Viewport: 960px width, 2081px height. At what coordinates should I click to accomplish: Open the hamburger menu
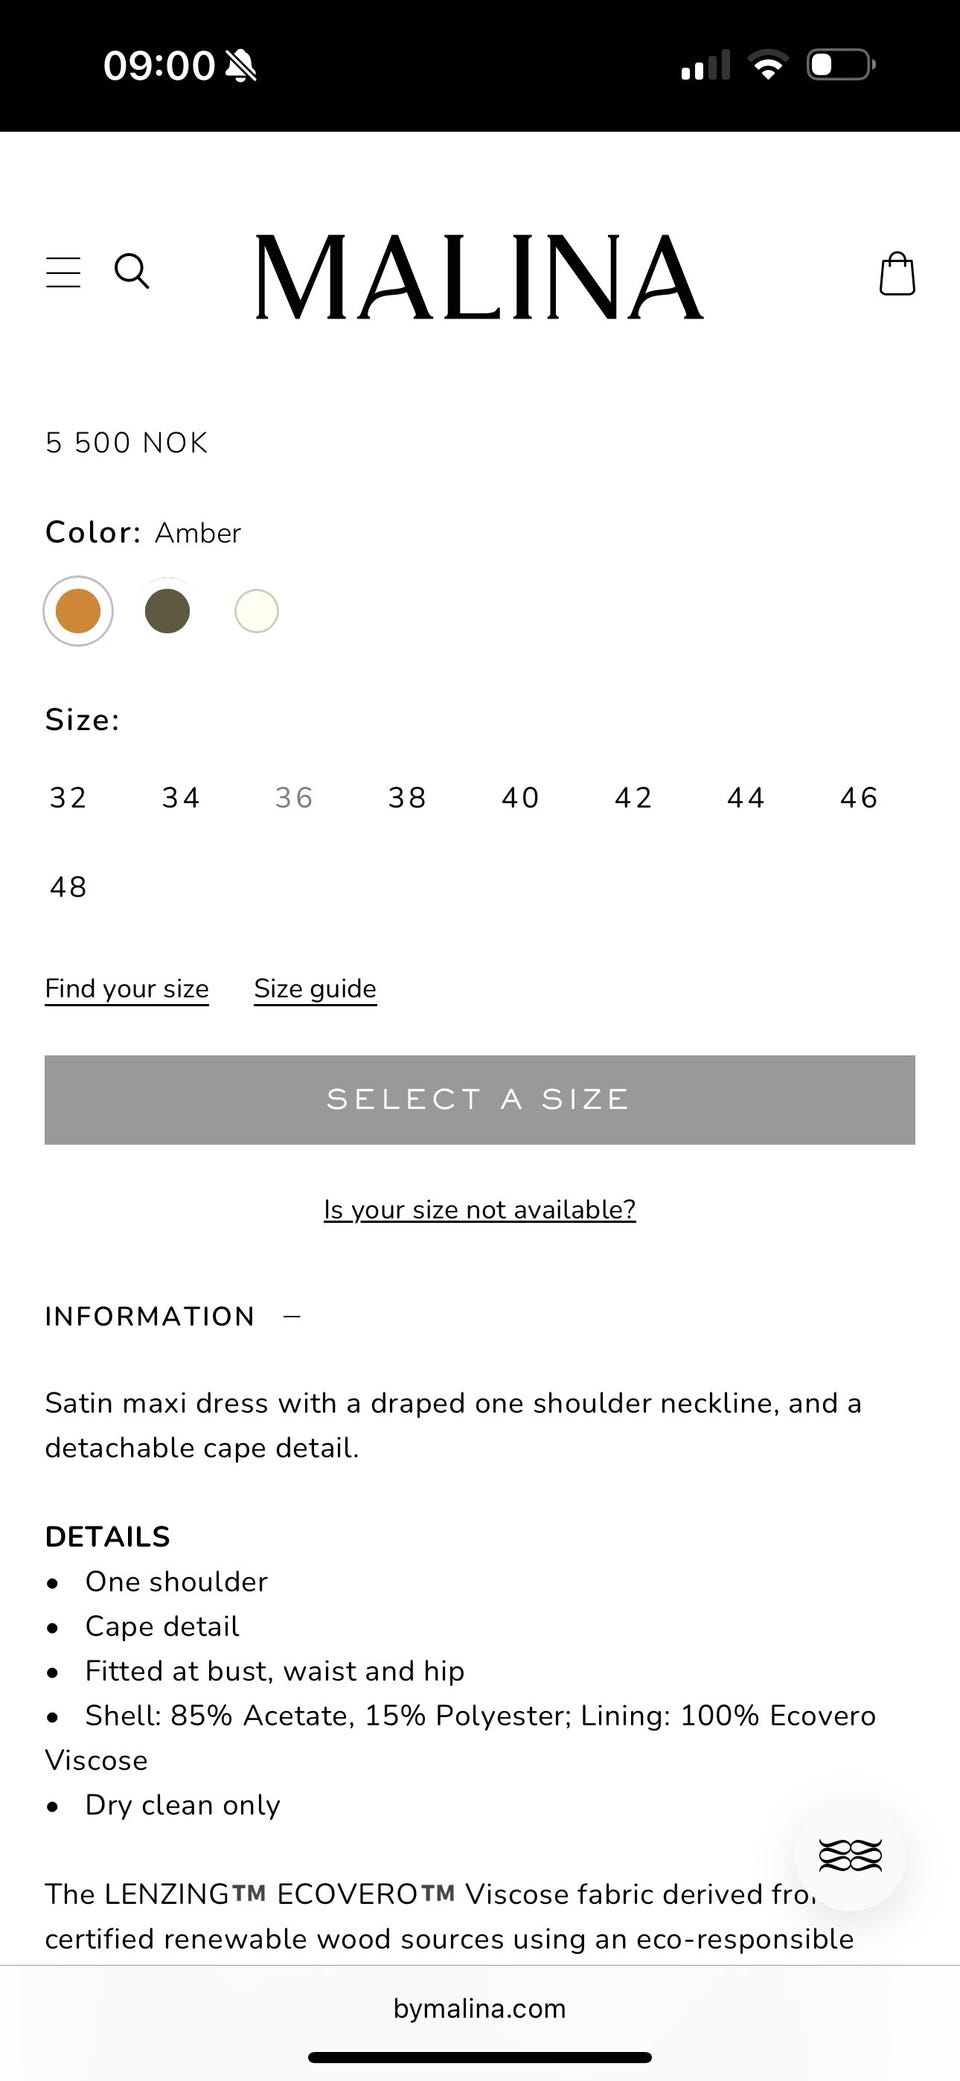[63, 272]
